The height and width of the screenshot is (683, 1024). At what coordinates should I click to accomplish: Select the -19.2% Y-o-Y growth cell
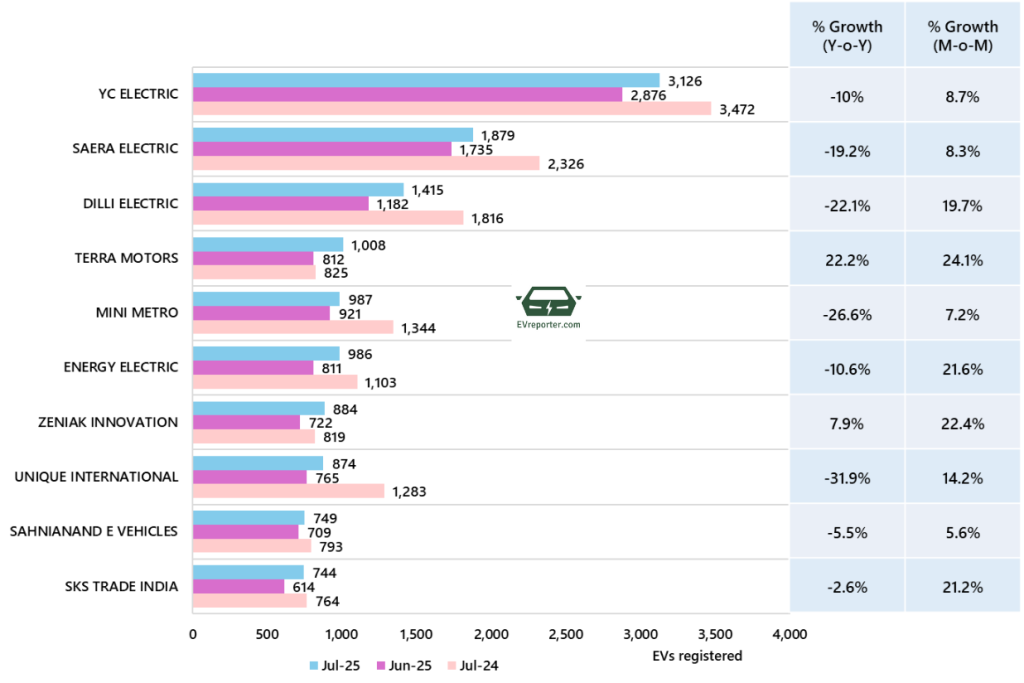(847, 151)
